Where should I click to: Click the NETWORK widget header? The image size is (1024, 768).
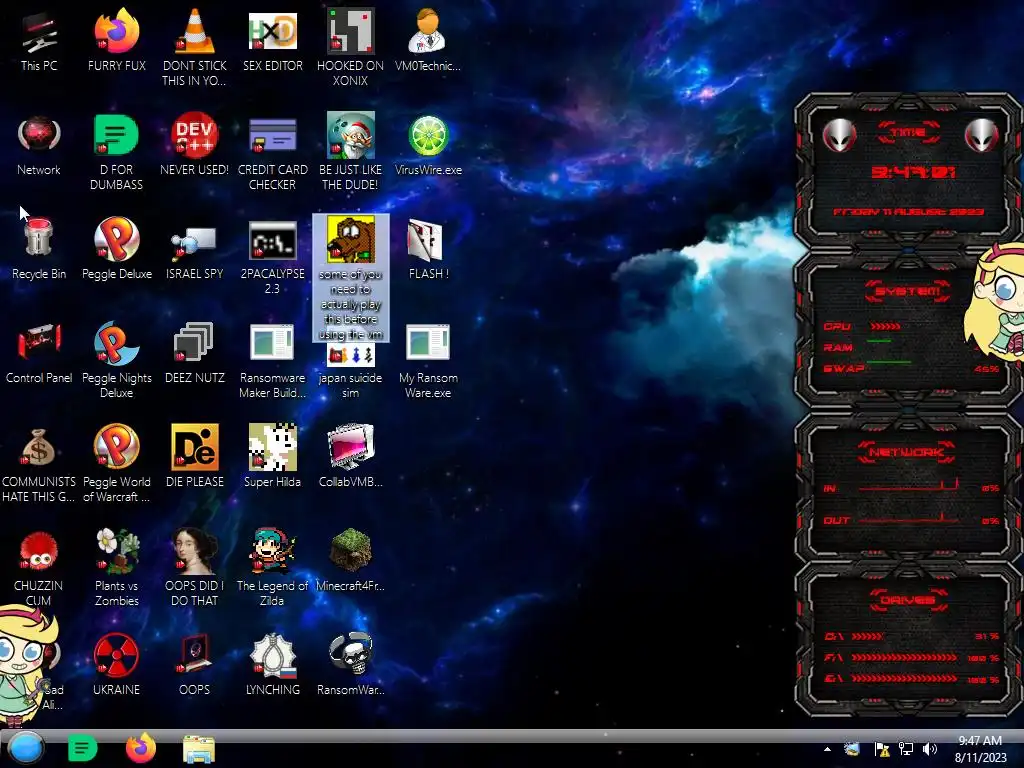(907, 451)
